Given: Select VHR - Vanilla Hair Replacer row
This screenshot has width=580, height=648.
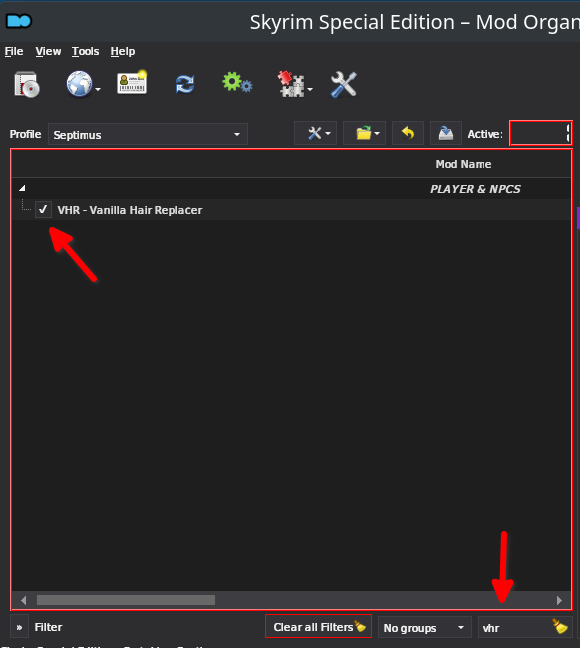Looking at the screenshot, I should 291,210.
